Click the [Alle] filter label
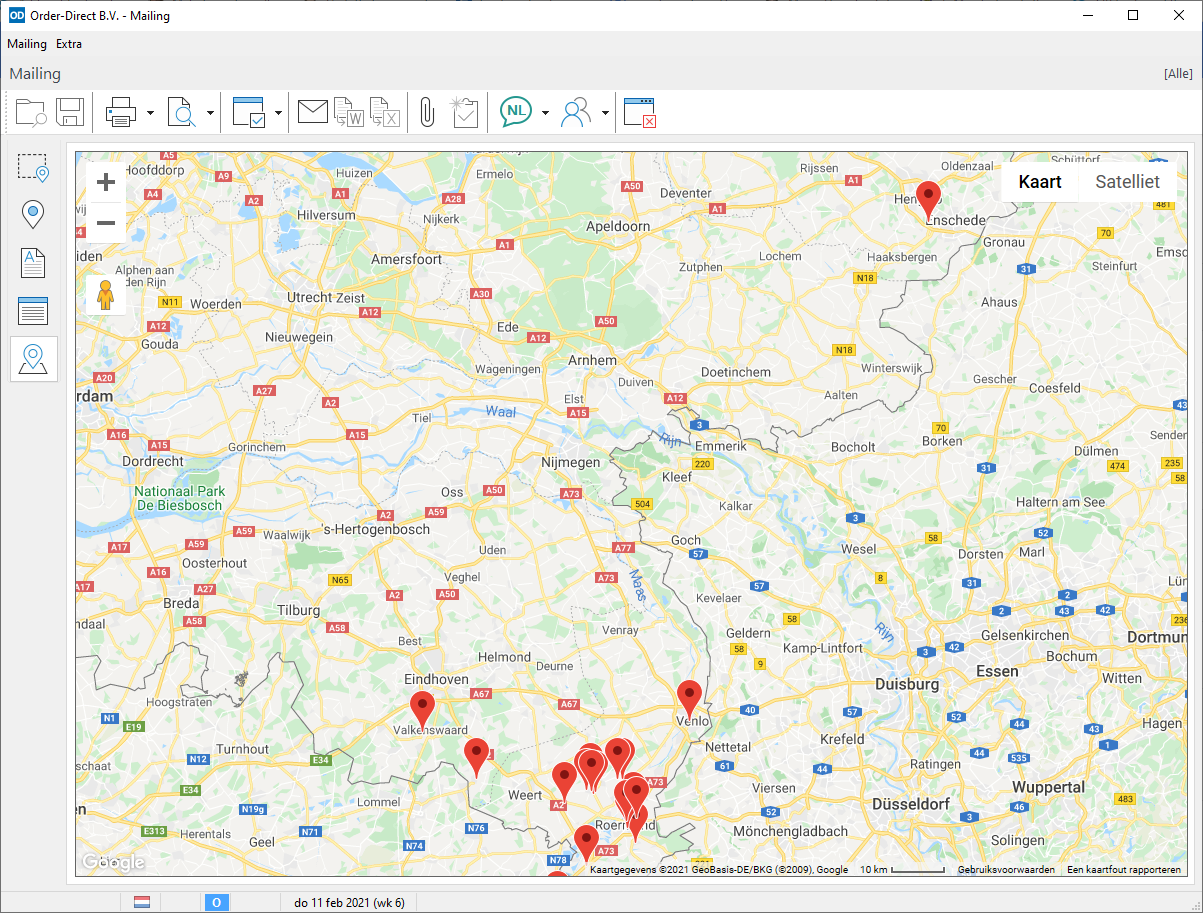Screen dimensions: 1203x913 tap(1178, 74)
